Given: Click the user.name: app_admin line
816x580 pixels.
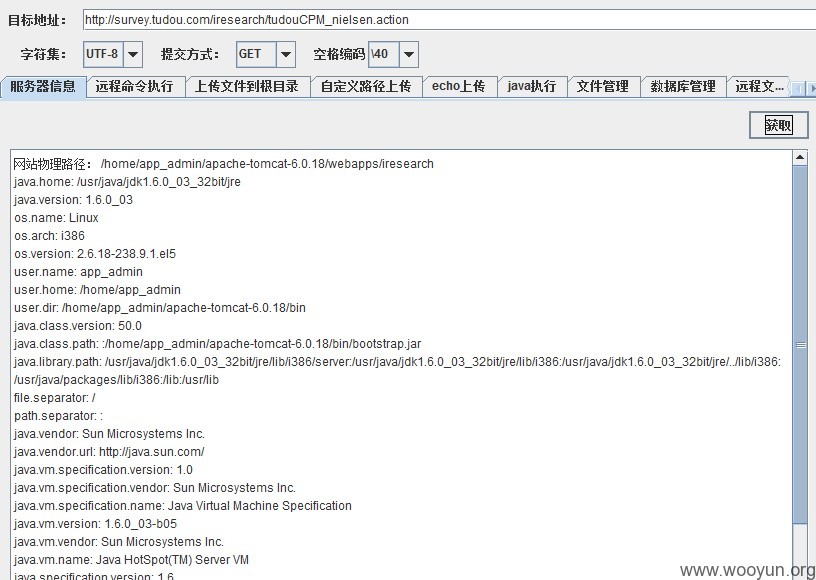Looking at the screenshot, I should pos(78,272).
